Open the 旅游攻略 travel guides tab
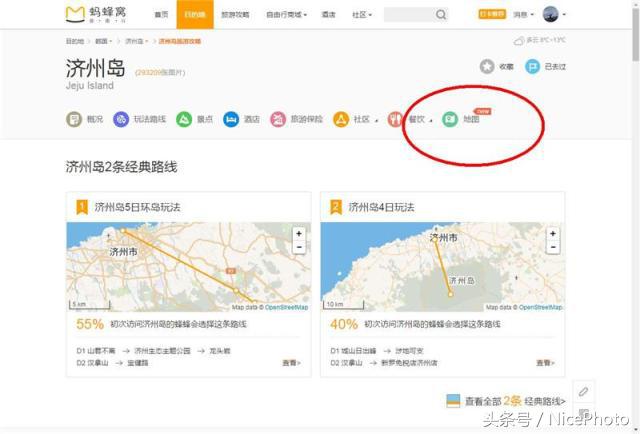 (235, 14)
